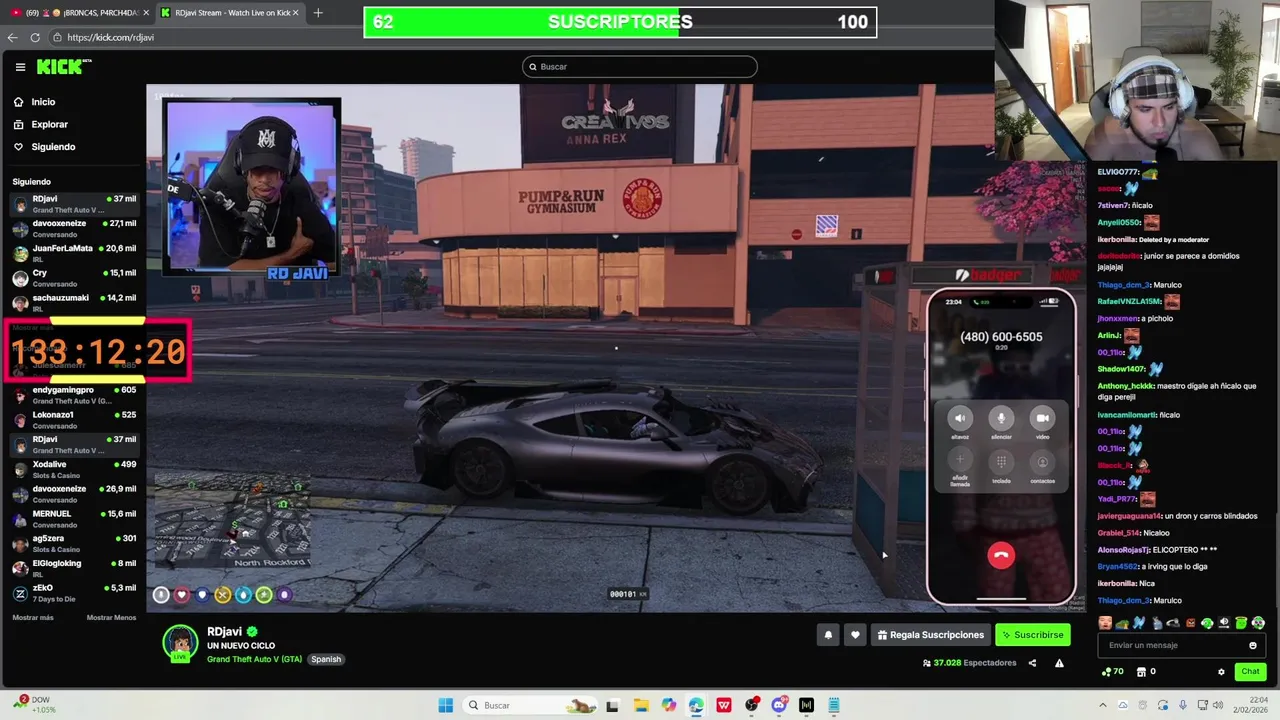1280x720 pixels.
Task: Open the endygamingpro recommended channel
Action: (x=74, y=395)
